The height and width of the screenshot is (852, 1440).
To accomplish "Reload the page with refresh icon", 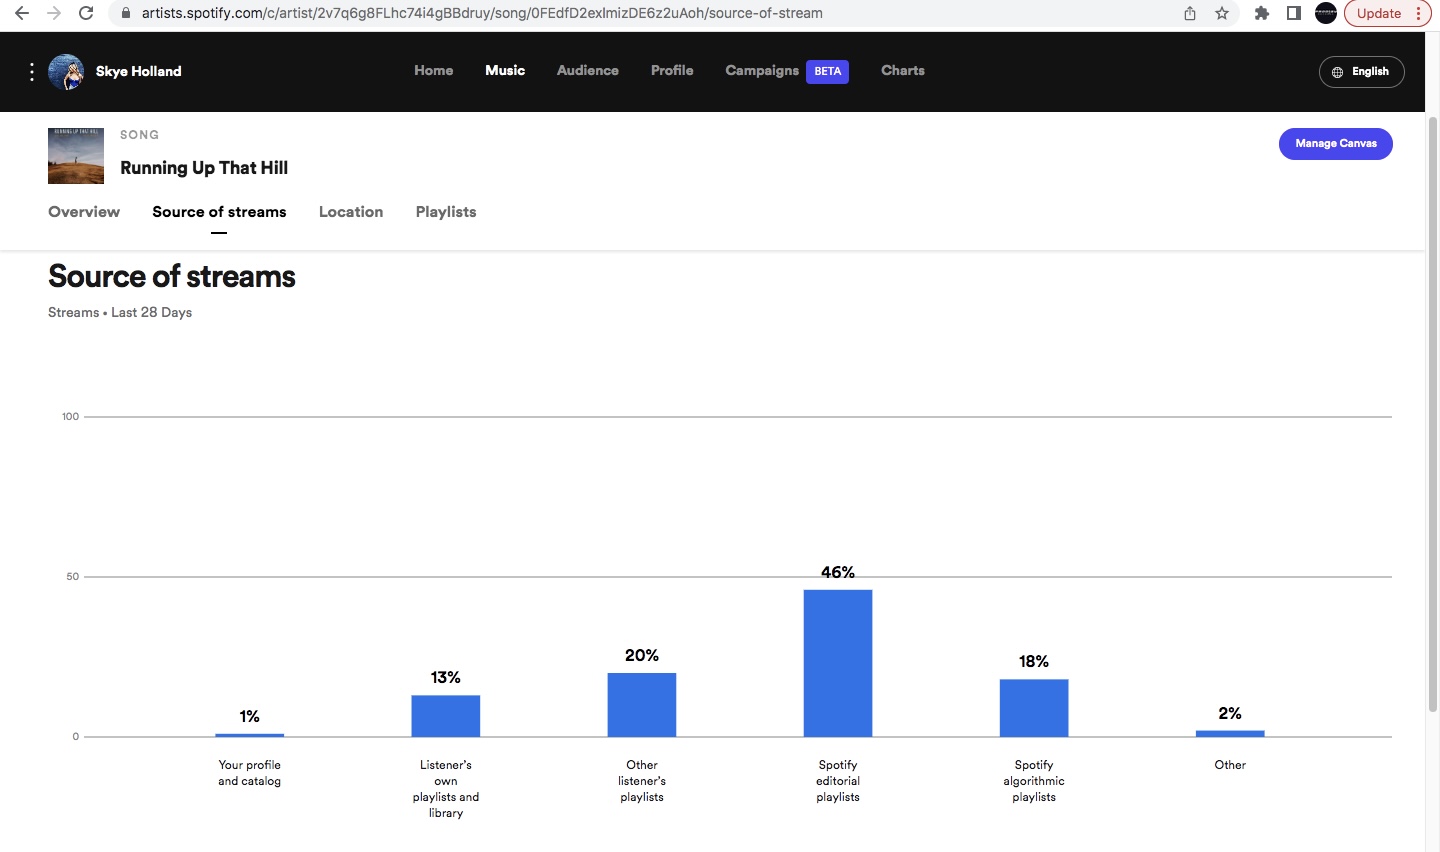I will [86, 13].
